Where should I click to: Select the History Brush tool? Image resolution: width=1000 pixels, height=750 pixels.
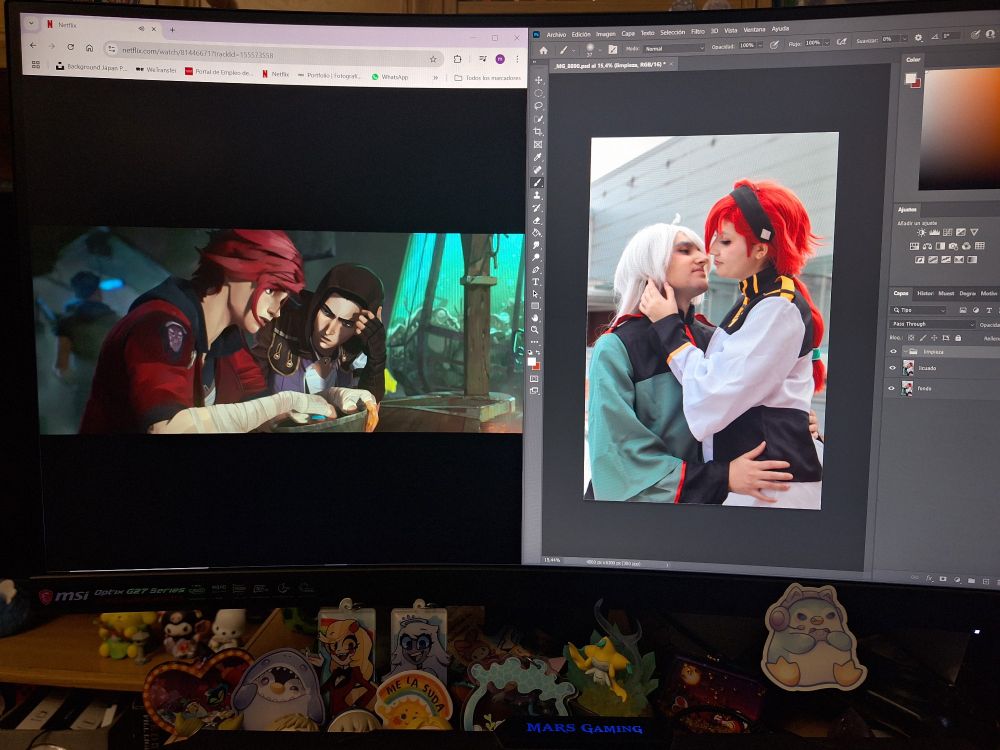537,209
